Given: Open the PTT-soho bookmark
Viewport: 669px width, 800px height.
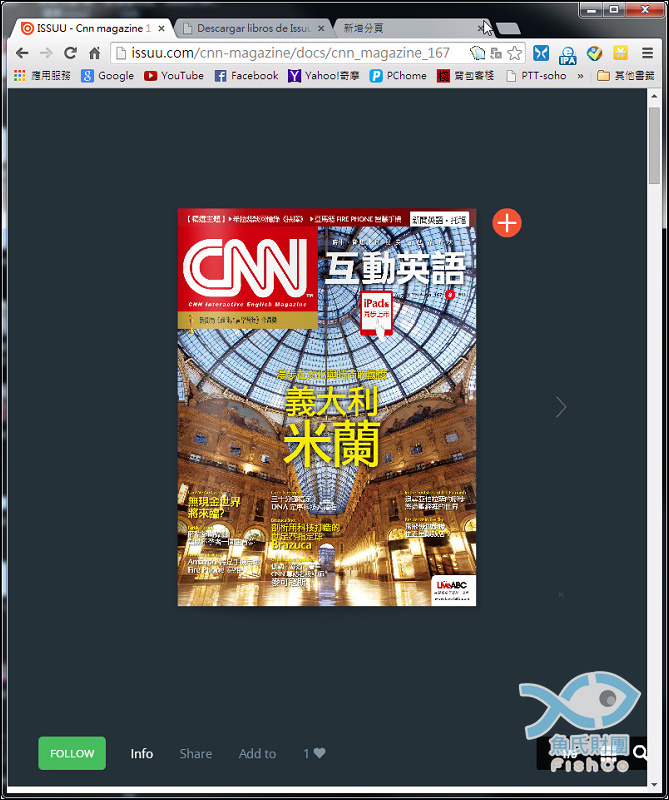Looking at the screenshot, I should pos(536,76).
